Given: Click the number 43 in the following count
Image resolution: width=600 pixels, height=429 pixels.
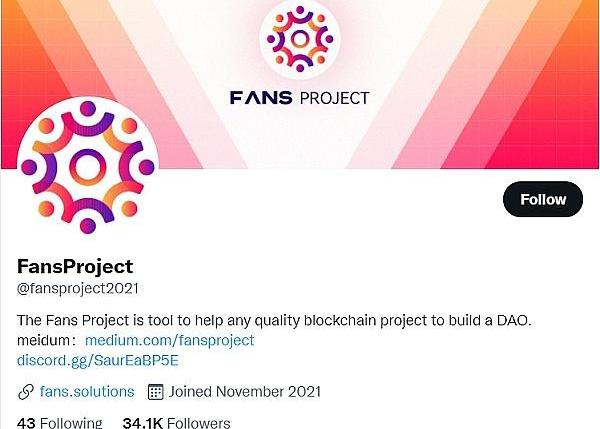Looking at the screenshot, I should tap(27, 422).
